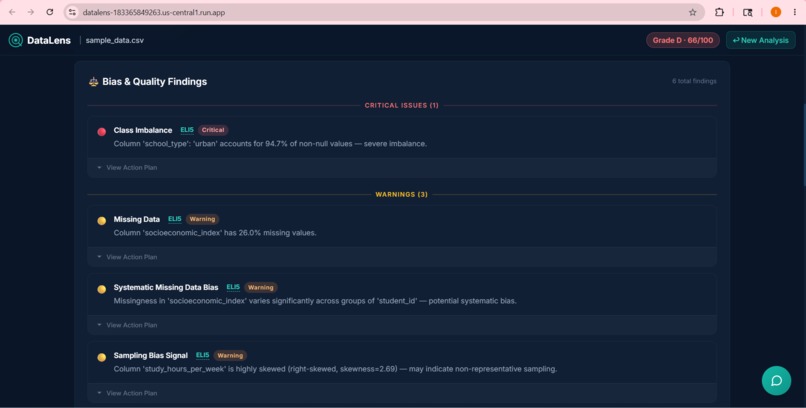Screen dimensions: 806x408
Task: Click the WARNINGS (3) section label
Action: [x=401, y=194]
